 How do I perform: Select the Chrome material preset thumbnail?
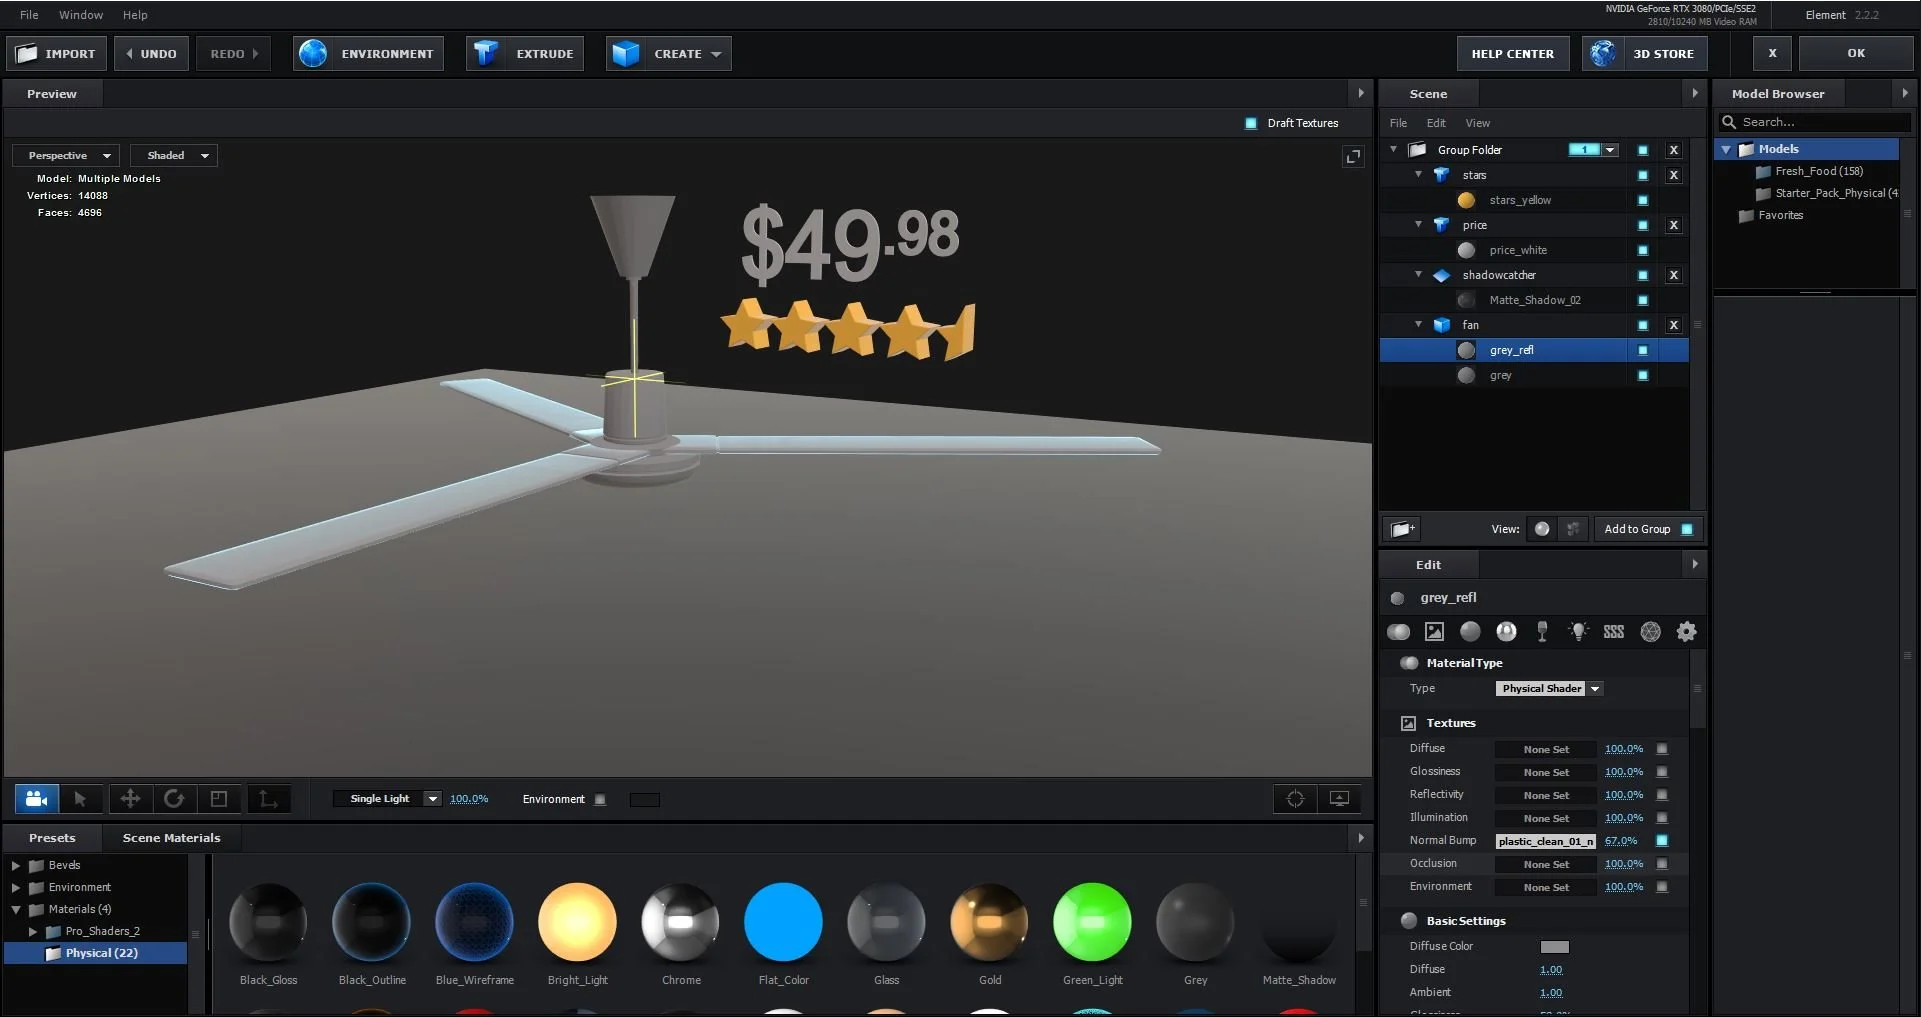(680, 922)
